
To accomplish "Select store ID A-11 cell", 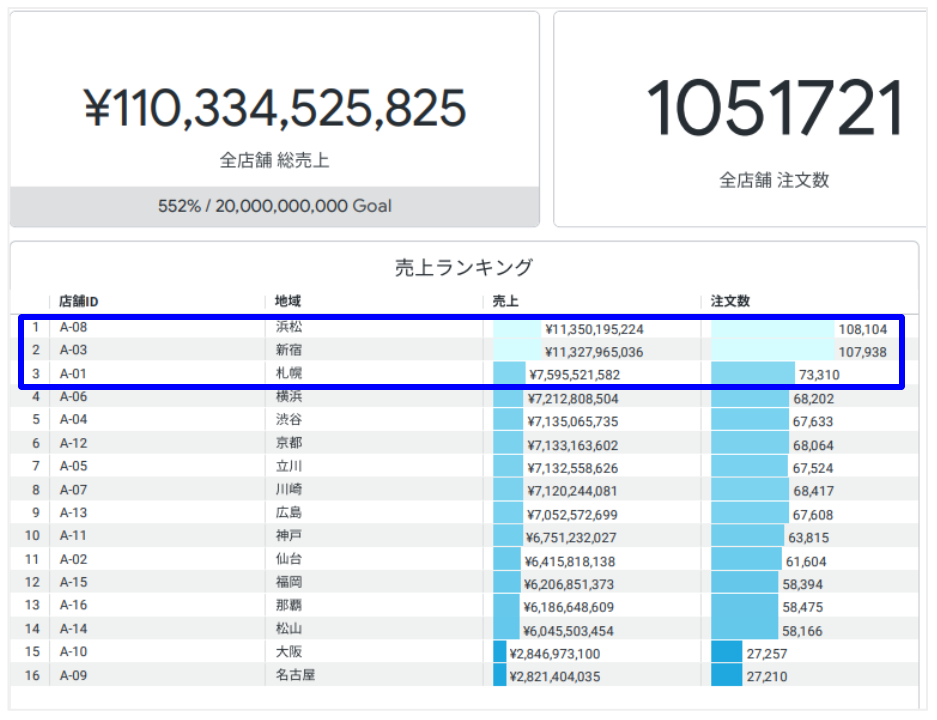I will 74,537.
